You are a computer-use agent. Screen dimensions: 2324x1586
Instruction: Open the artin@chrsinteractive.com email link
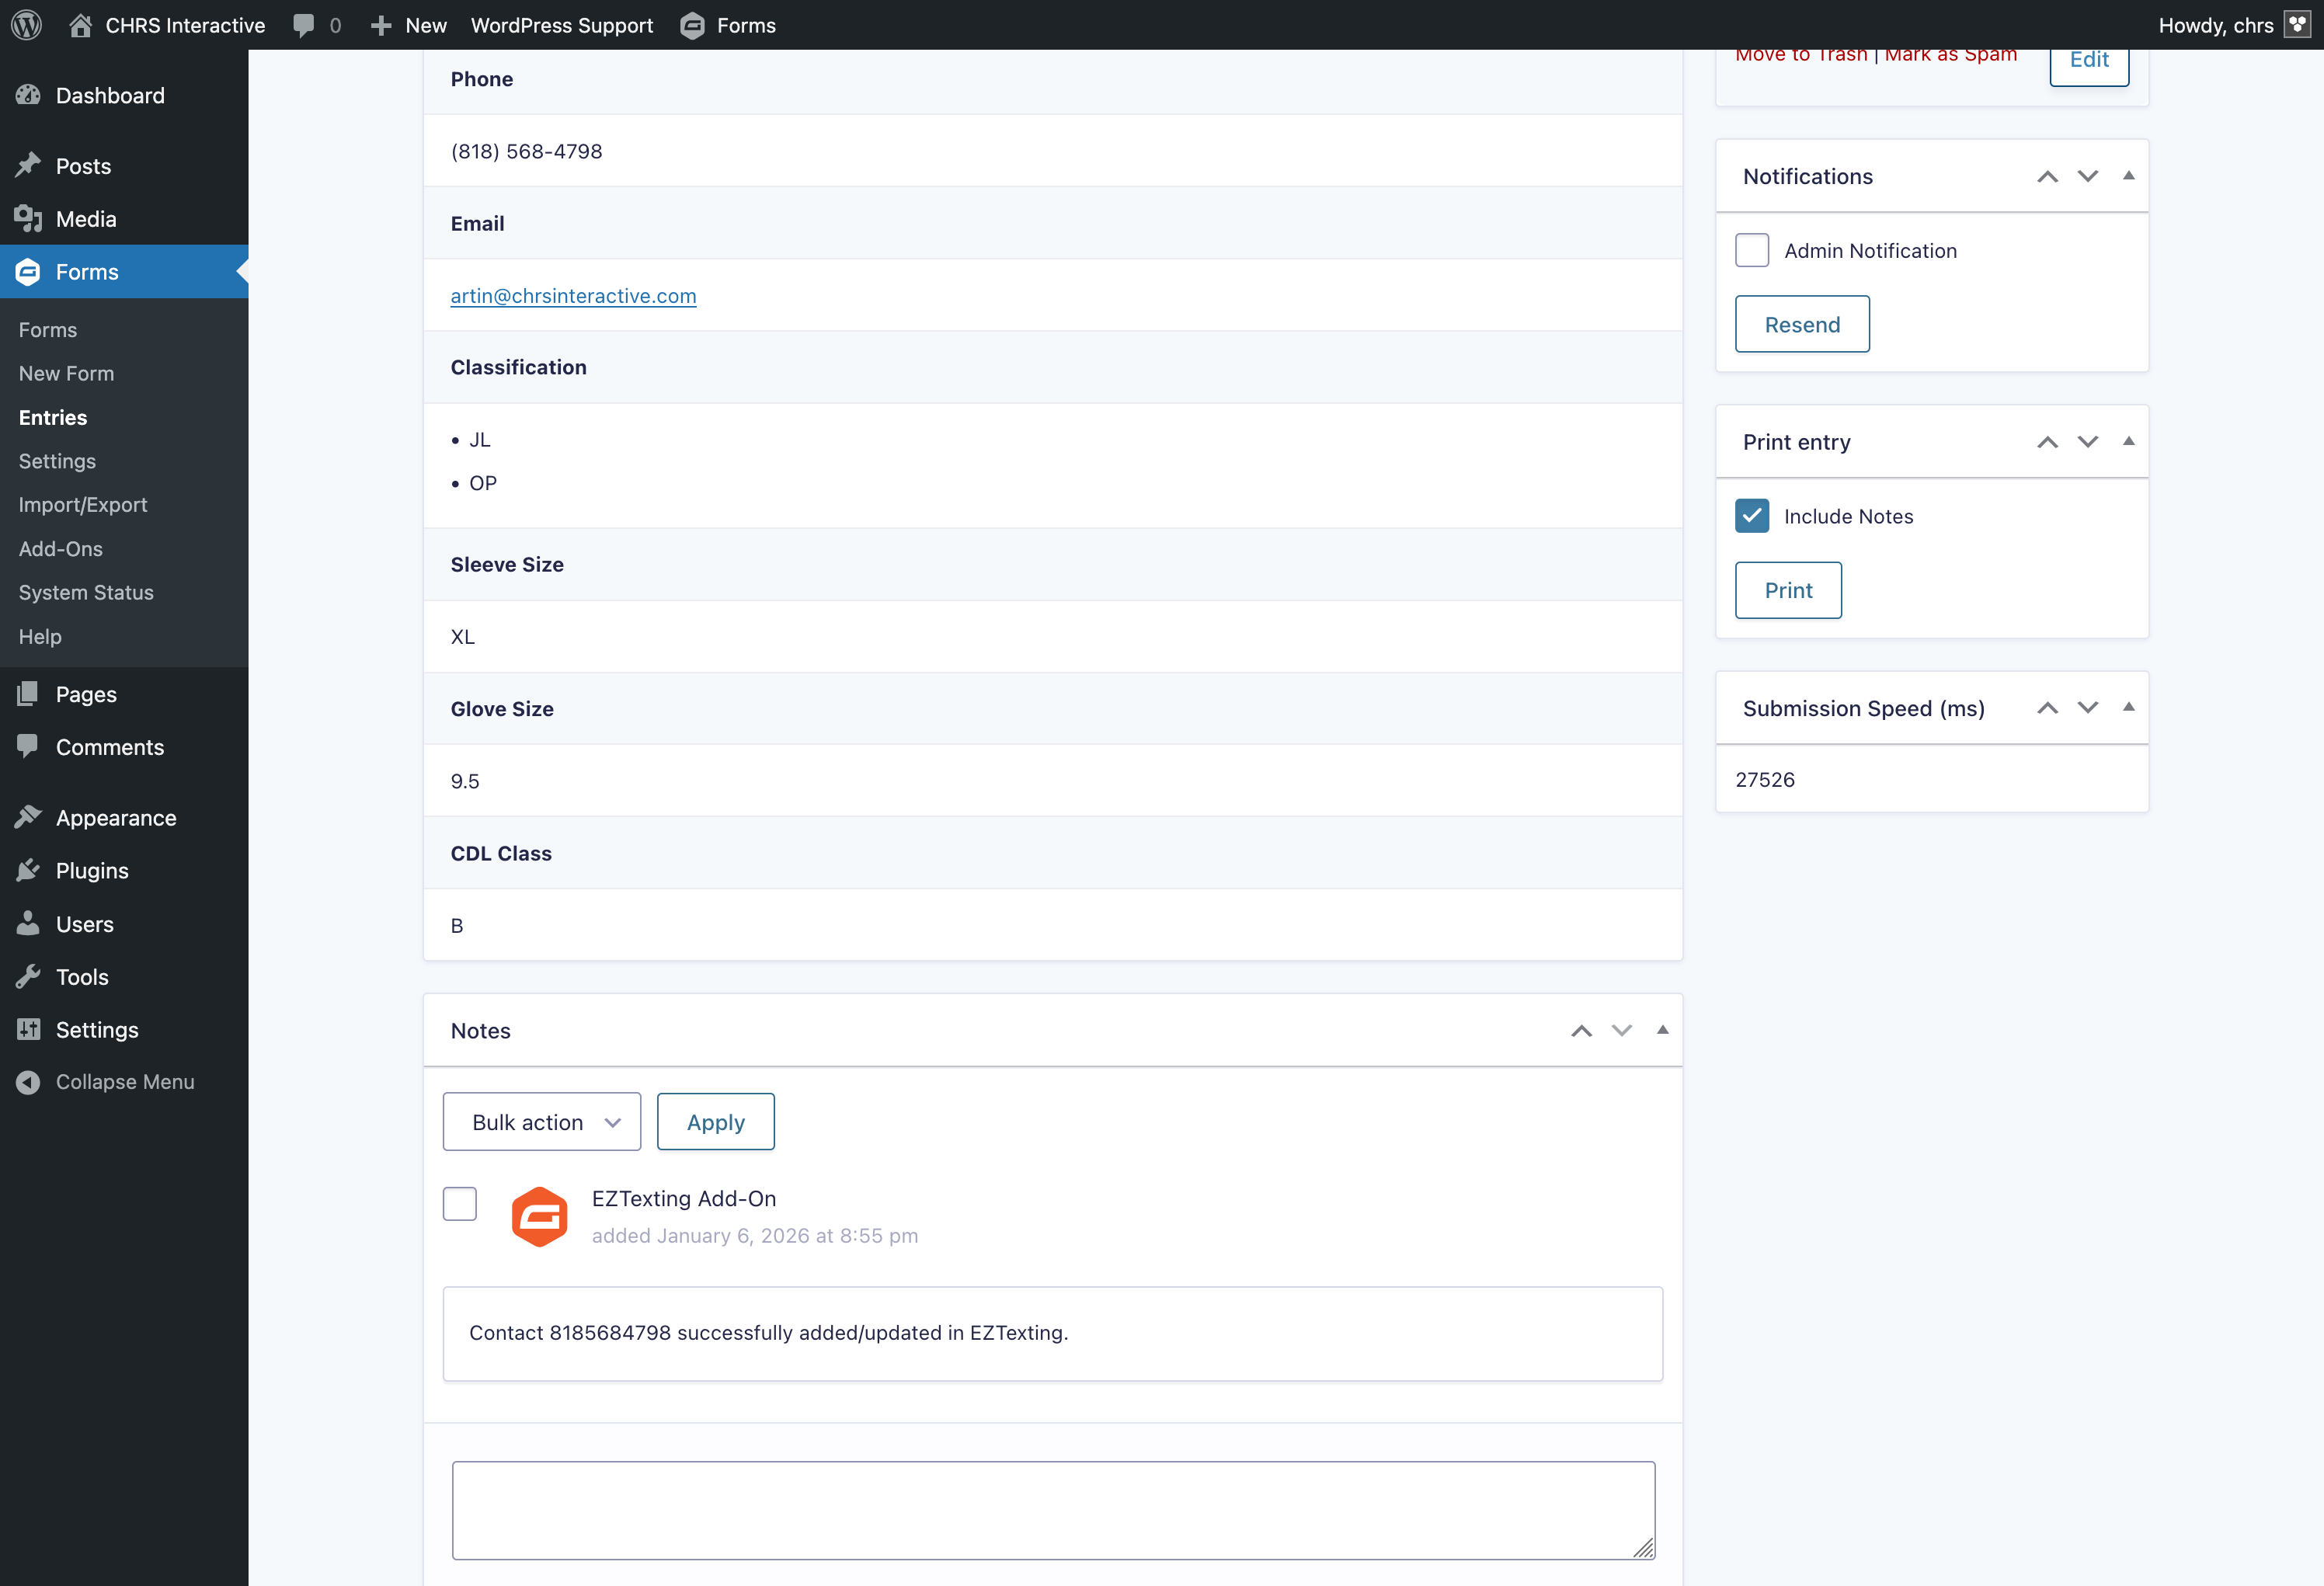tap(573, 295)
